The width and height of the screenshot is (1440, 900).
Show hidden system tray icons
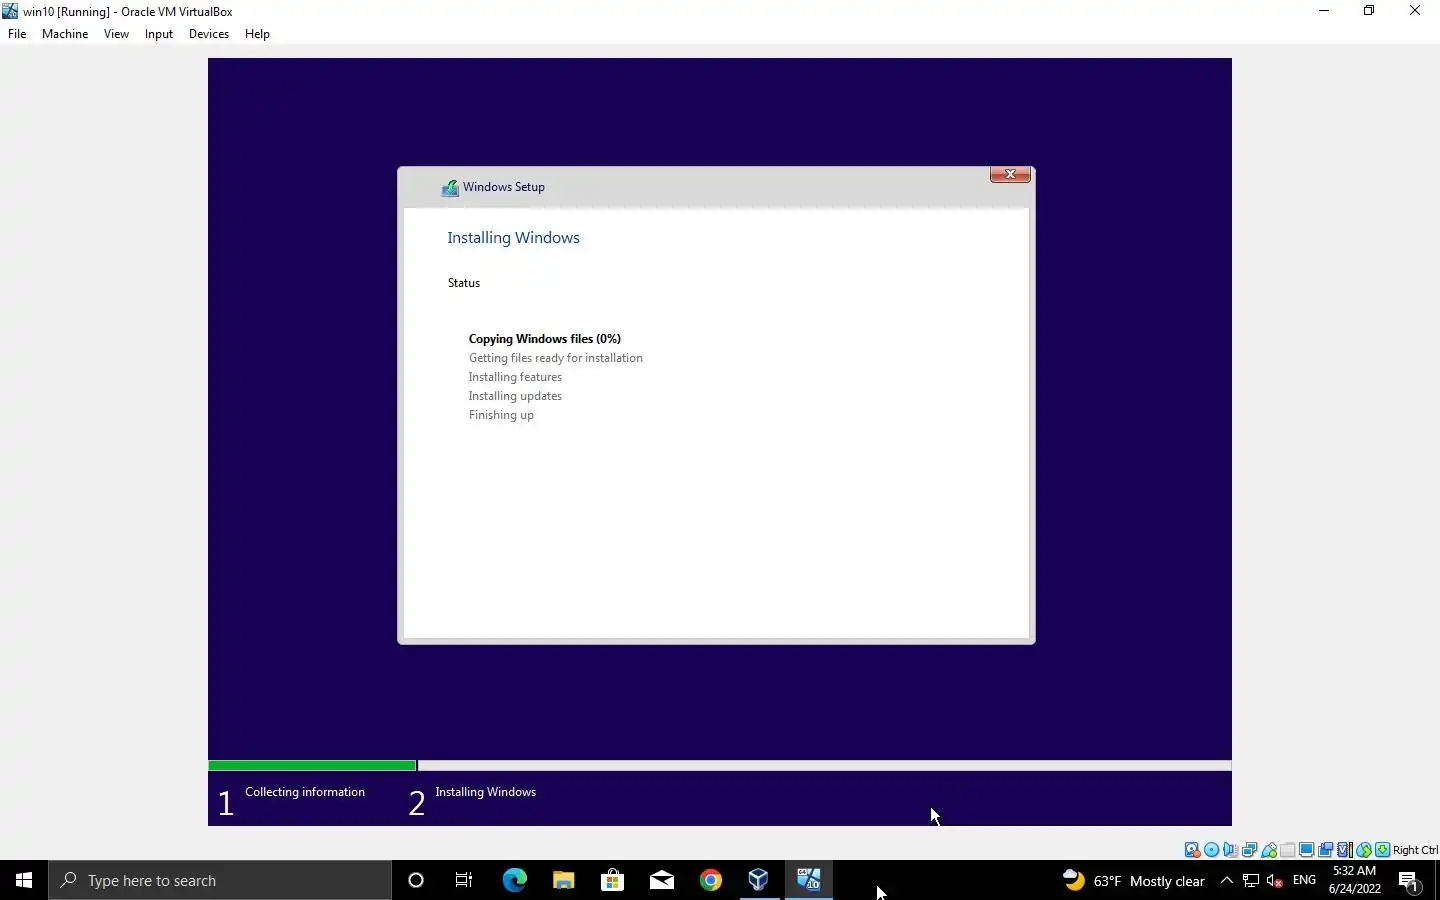coord(1227,880)
